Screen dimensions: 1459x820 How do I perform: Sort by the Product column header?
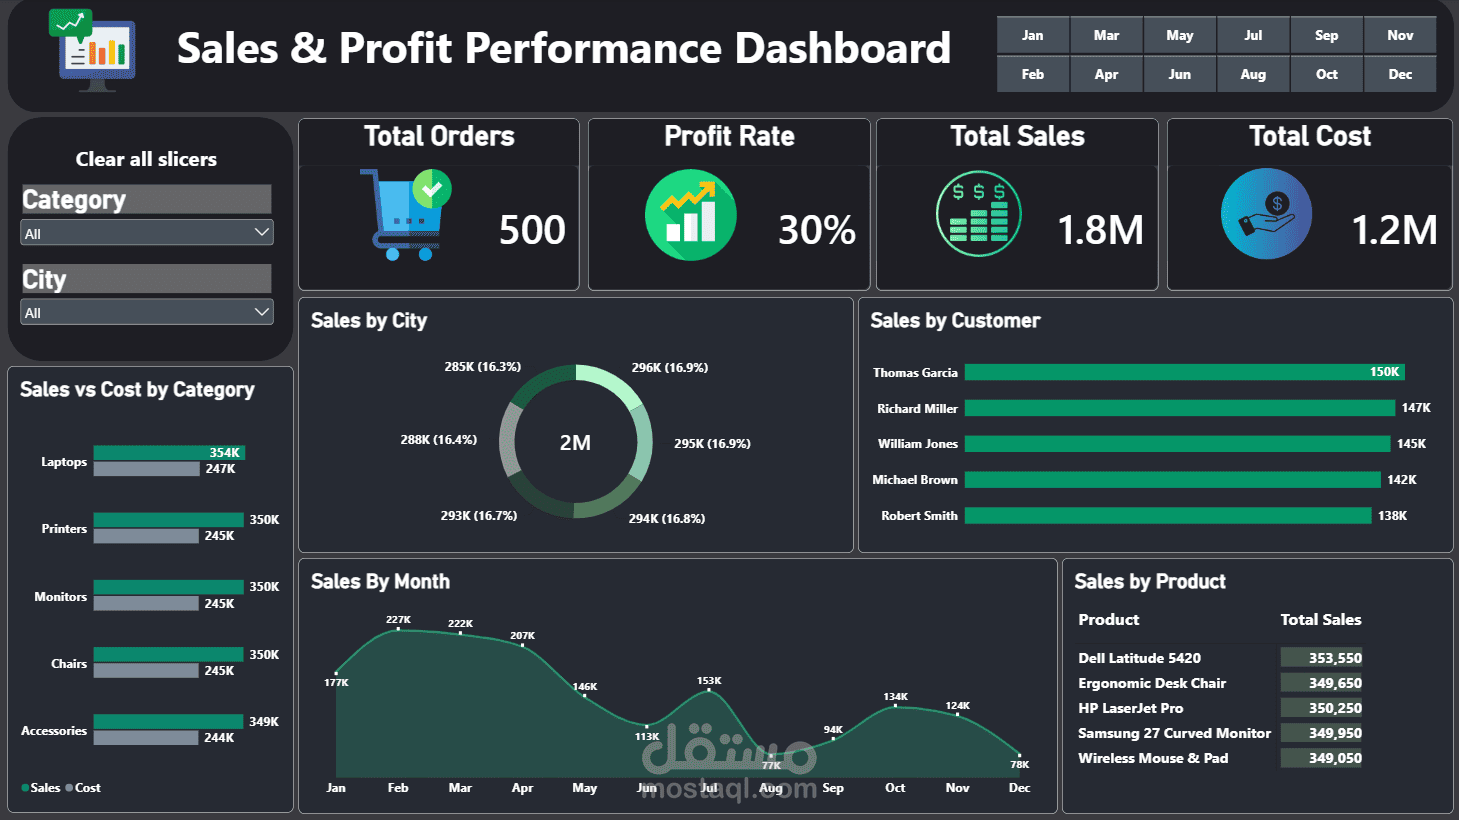pos(1109,620)
